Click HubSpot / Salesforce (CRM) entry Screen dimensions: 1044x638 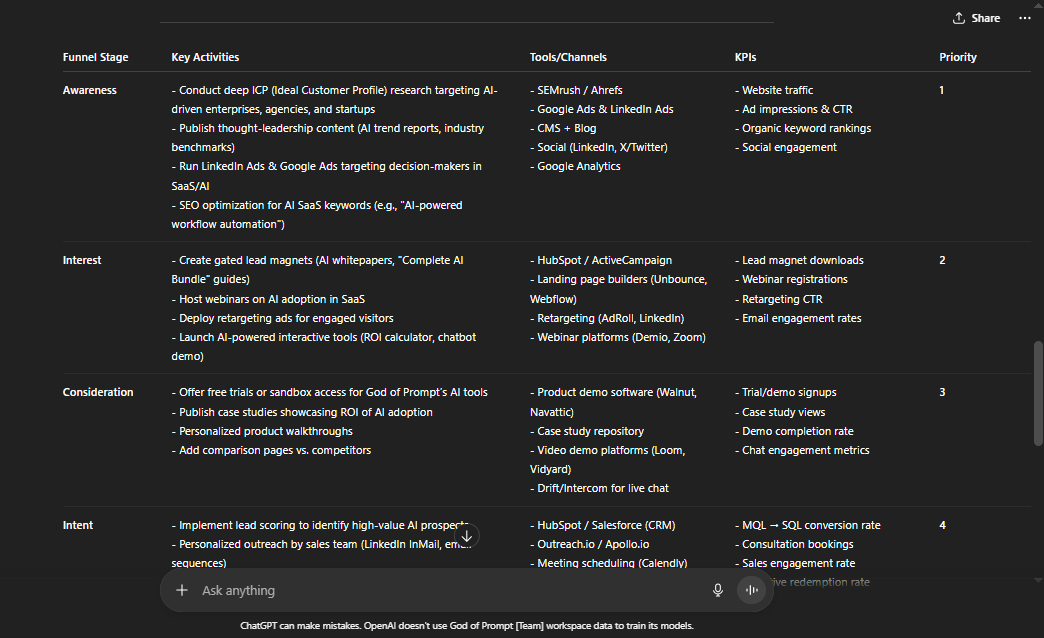tap(603, 525)
